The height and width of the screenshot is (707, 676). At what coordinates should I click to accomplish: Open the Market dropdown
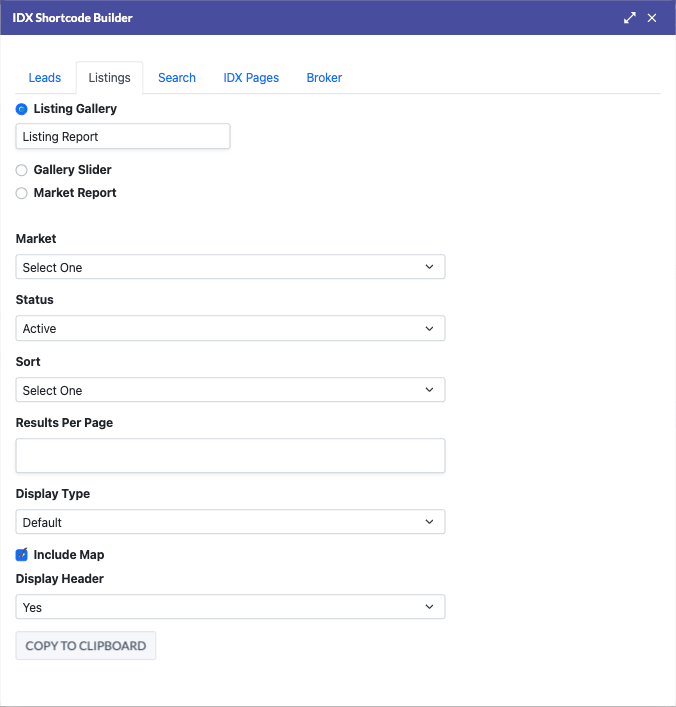click(230, 267)
